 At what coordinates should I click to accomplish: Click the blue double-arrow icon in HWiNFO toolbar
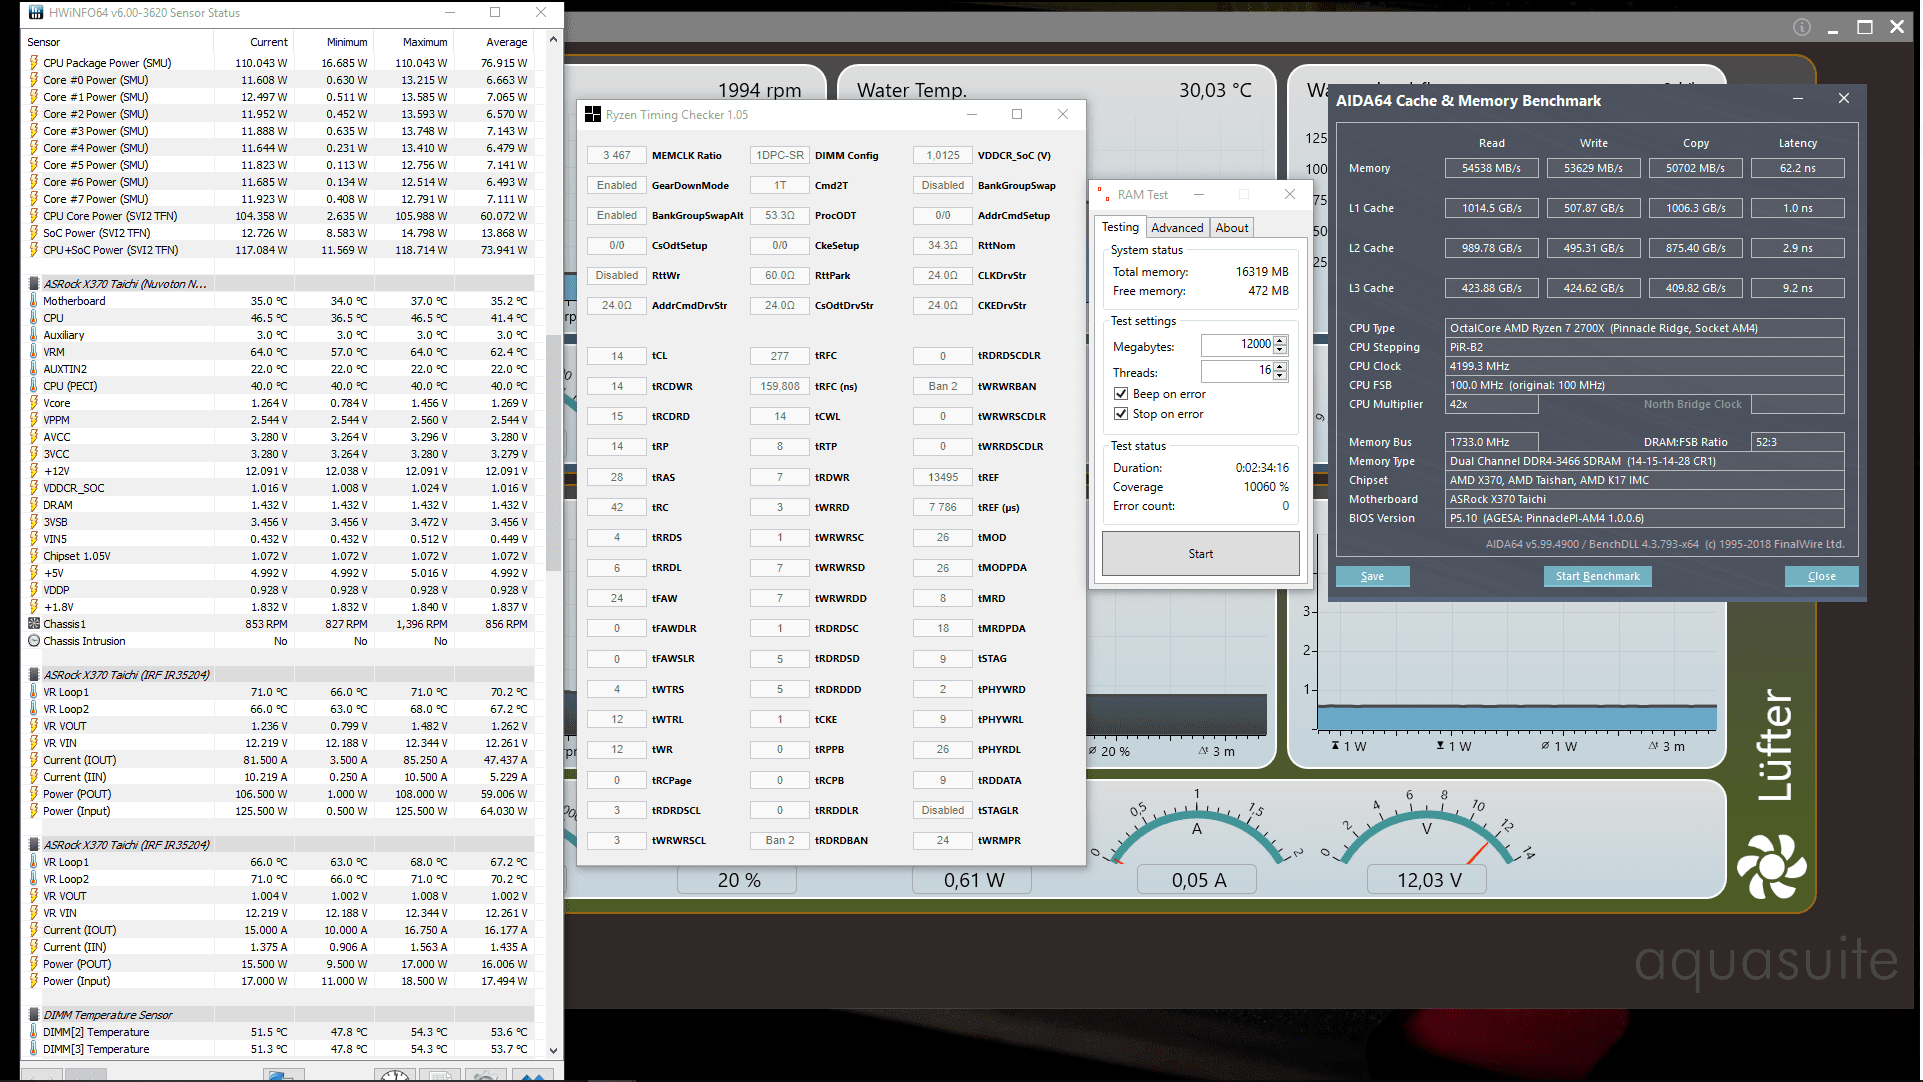click(533, 1076)
